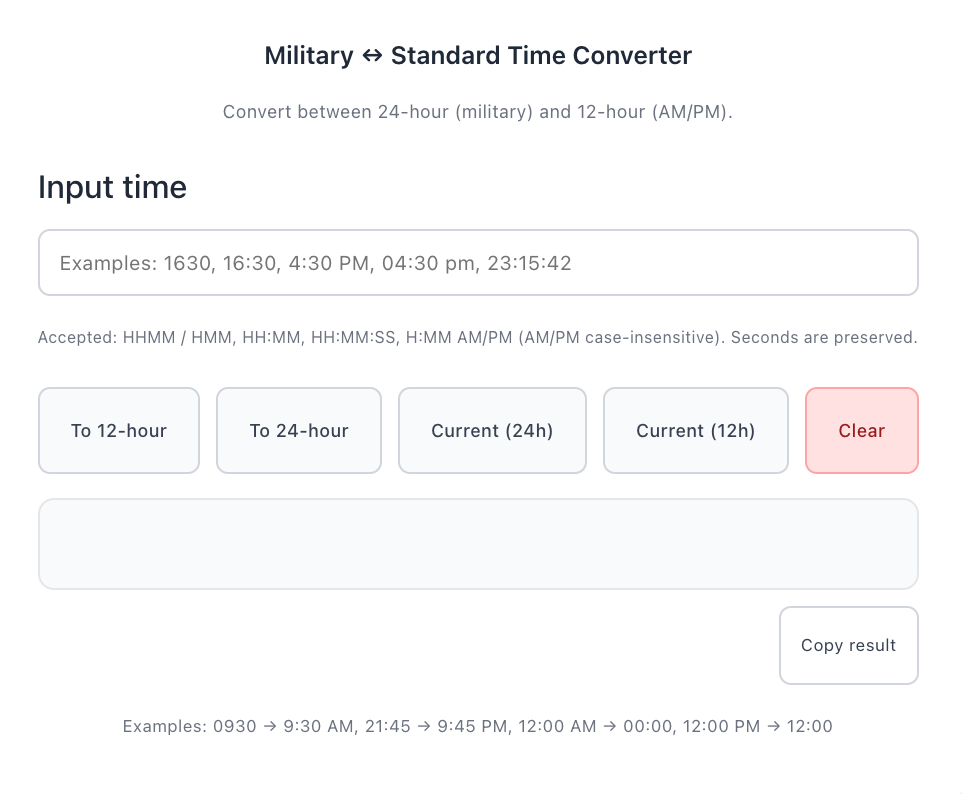Insert current time via Current (24h)

tap(492, 431)
